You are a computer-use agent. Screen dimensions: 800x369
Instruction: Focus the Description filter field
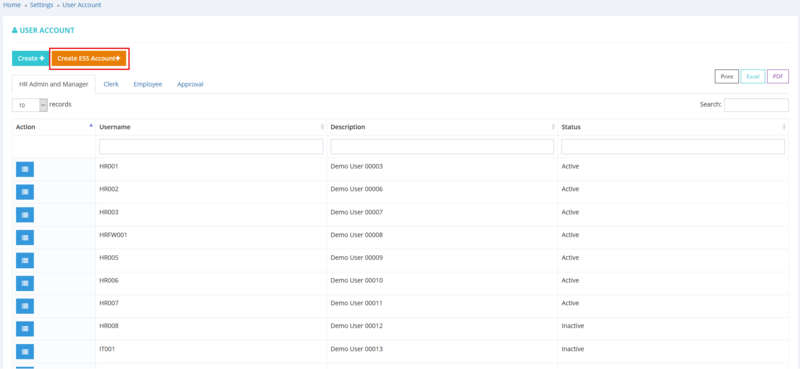click(442, 146)
